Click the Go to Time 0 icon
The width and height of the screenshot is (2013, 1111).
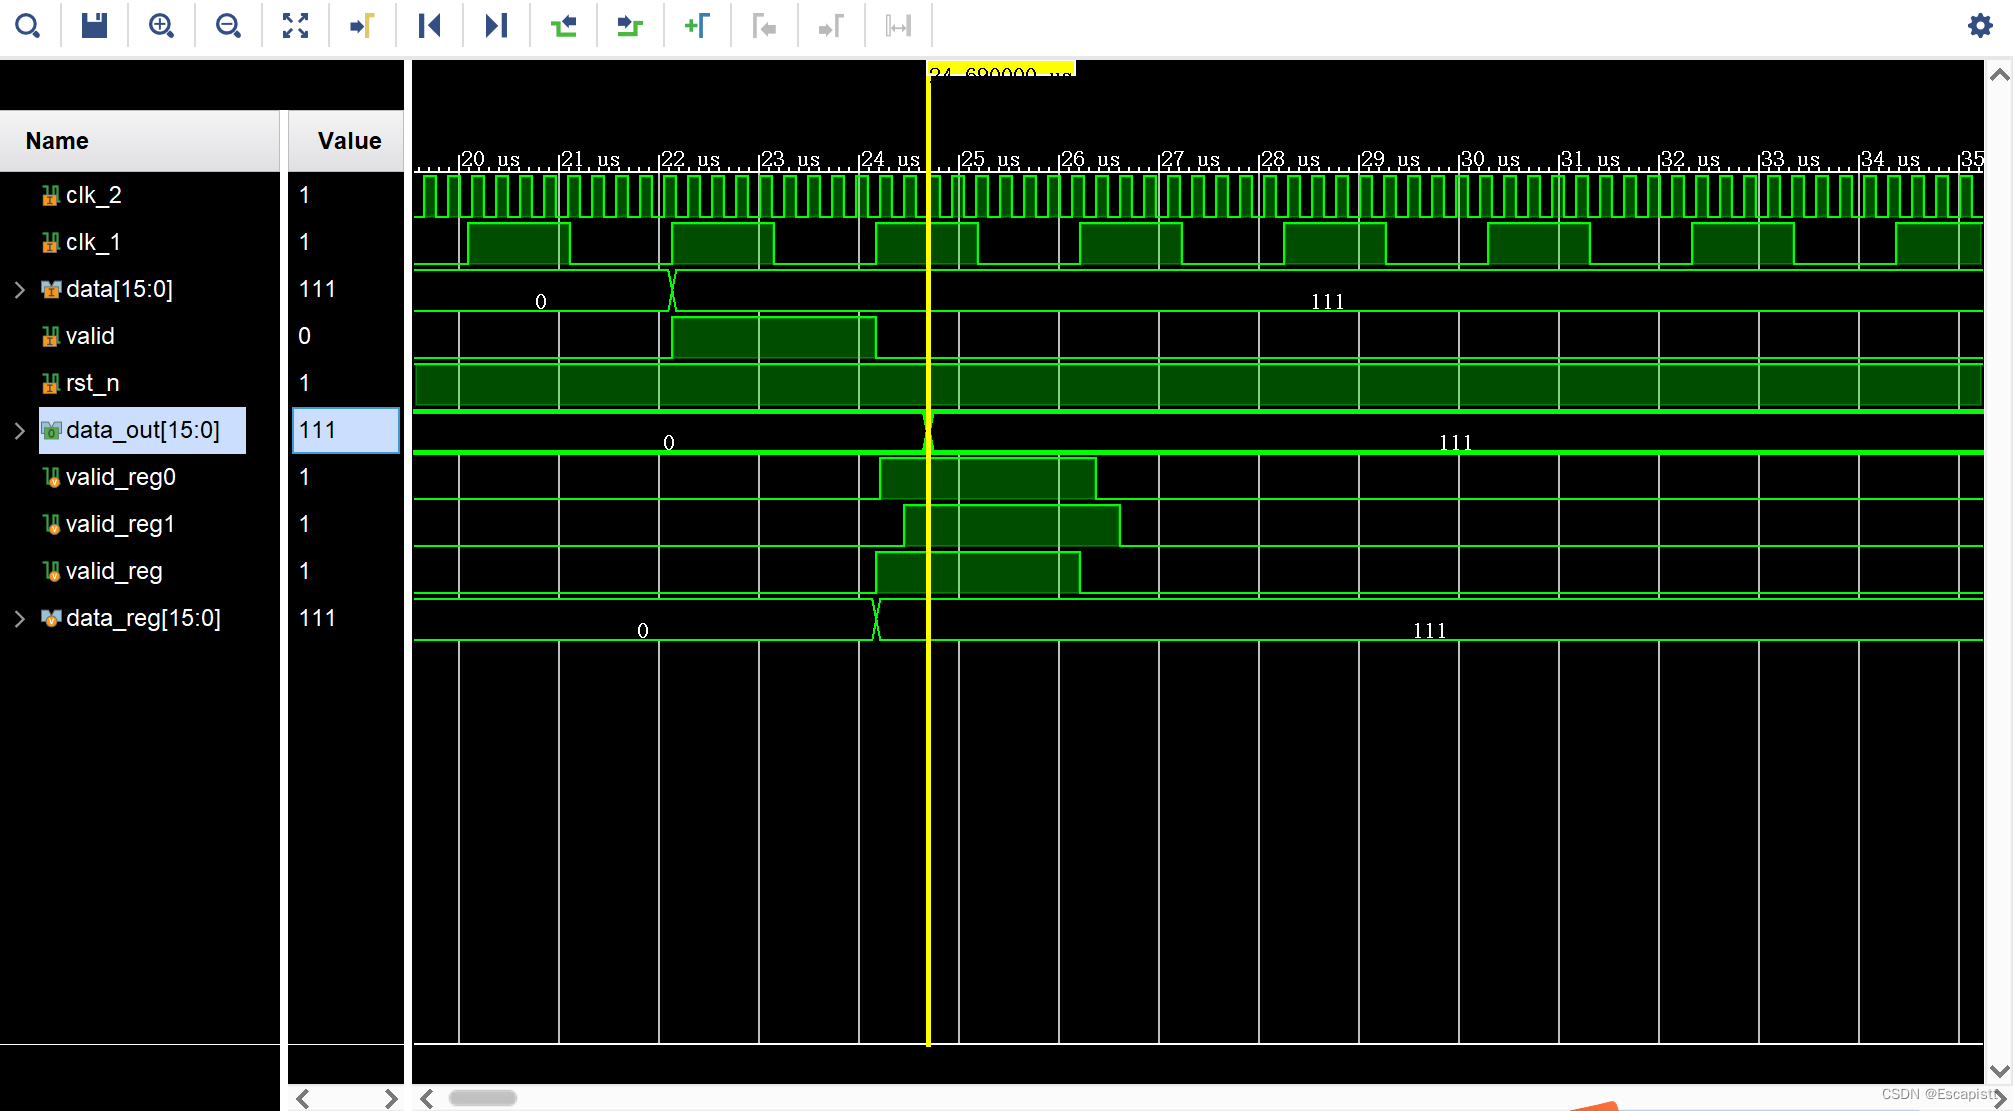pos(430,26)
